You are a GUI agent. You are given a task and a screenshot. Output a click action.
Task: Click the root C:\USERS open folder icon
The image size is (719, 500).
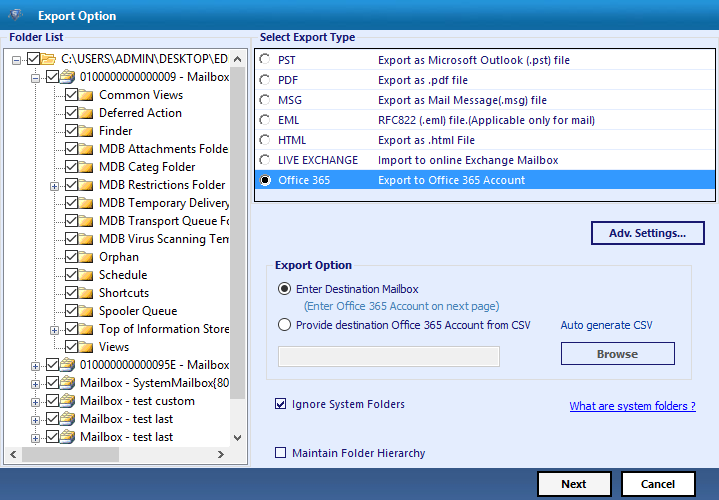pos(48,59)
